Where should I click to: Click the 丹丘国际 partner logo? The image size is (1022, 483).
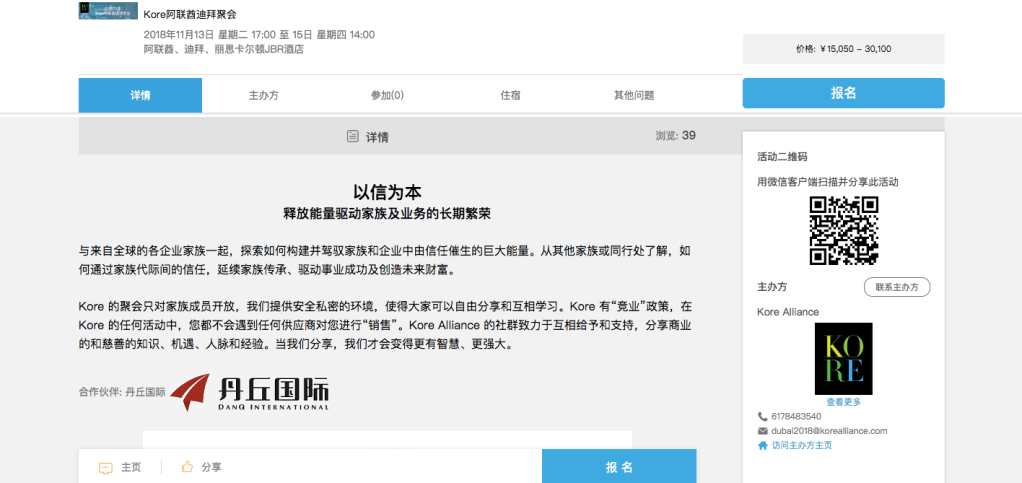point(249,393)
